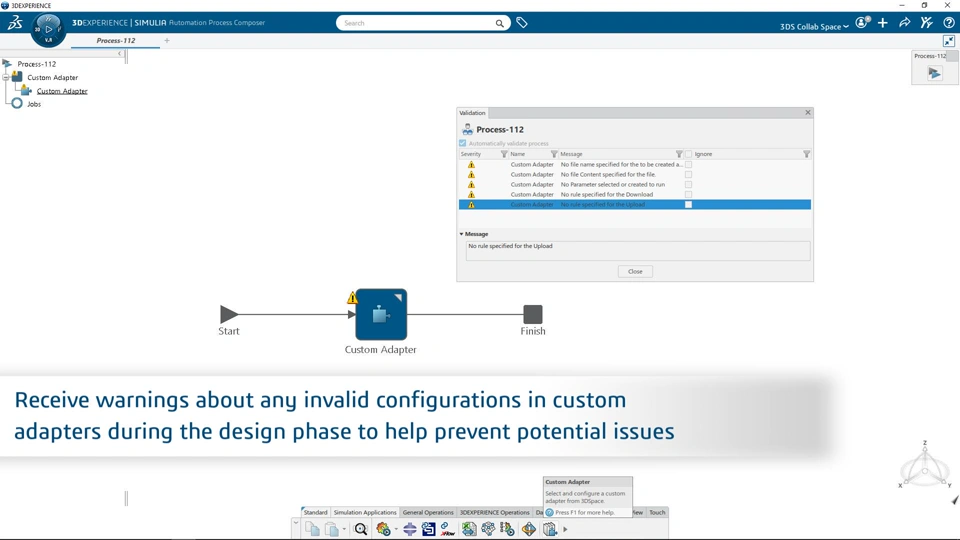This screenshot has height=540, width=960.
Task: Click the compass play button
Action: click(x=48, y=29)
